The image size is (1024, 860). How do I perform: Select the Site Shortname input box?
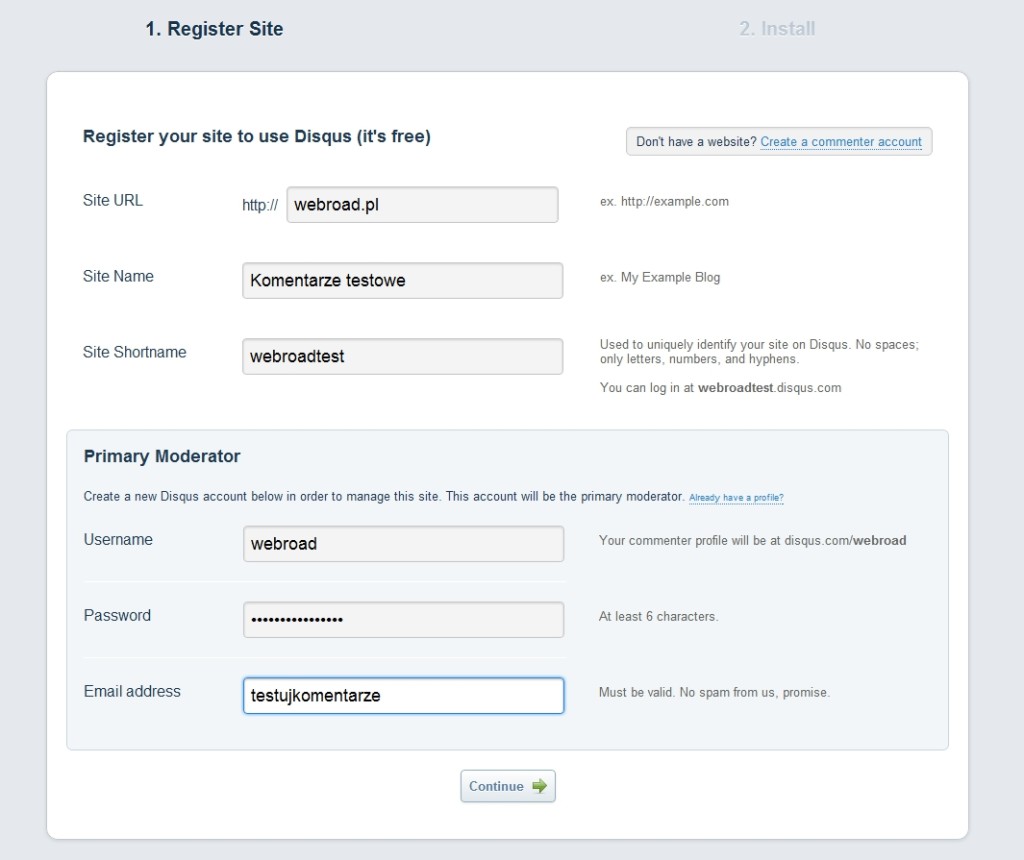[402, 356]
